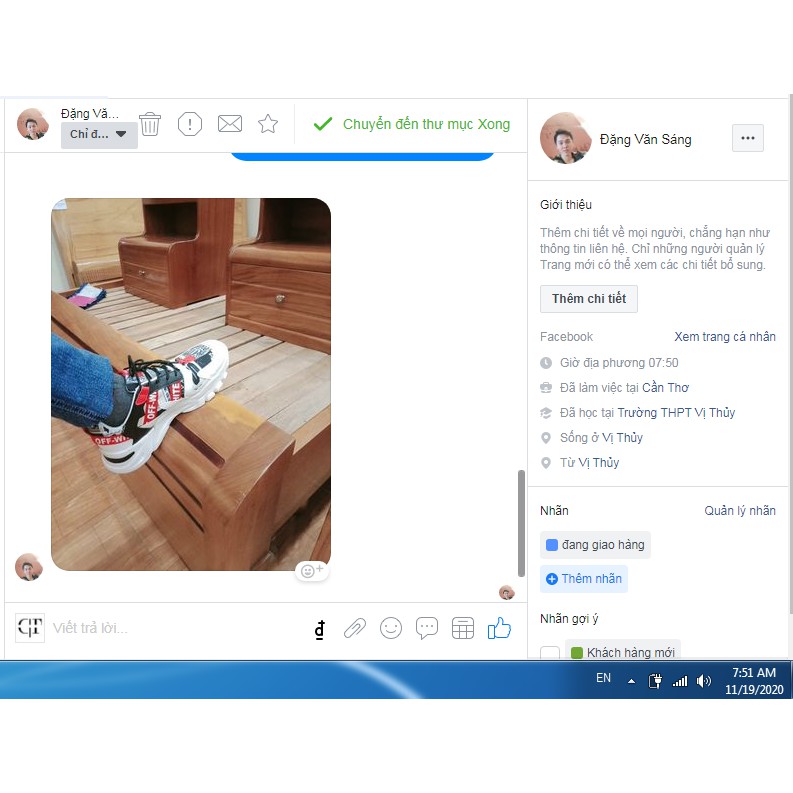Open Xem trang cá nhân link
The height and width of the screenshot is (793, 793).
point(725,337)
